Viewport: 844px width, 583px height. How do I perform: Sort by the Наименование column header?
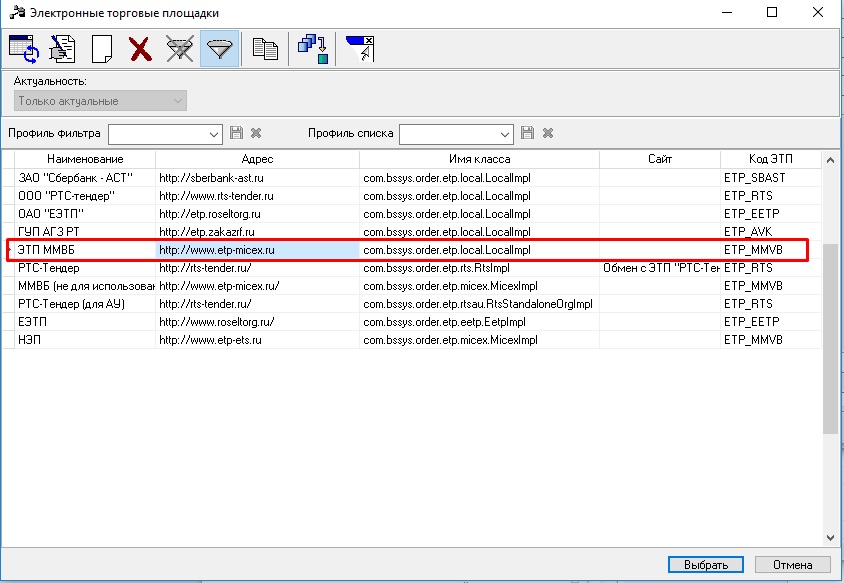[x=84, y=160]
